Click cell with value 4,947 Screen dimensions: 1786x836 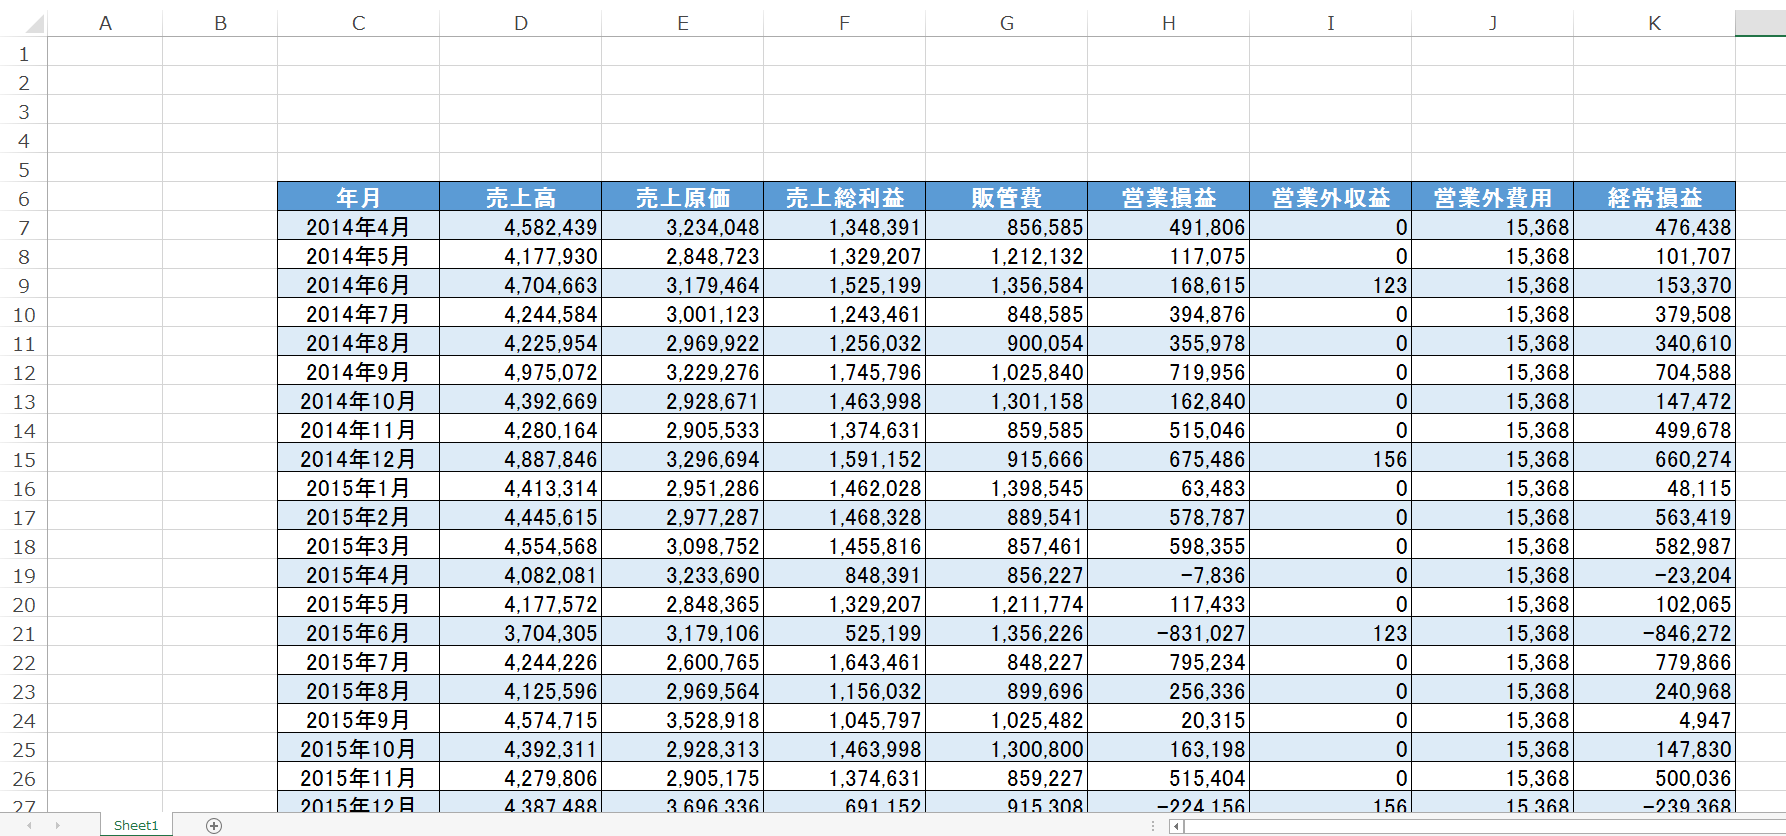click(x=1654, y=720)
